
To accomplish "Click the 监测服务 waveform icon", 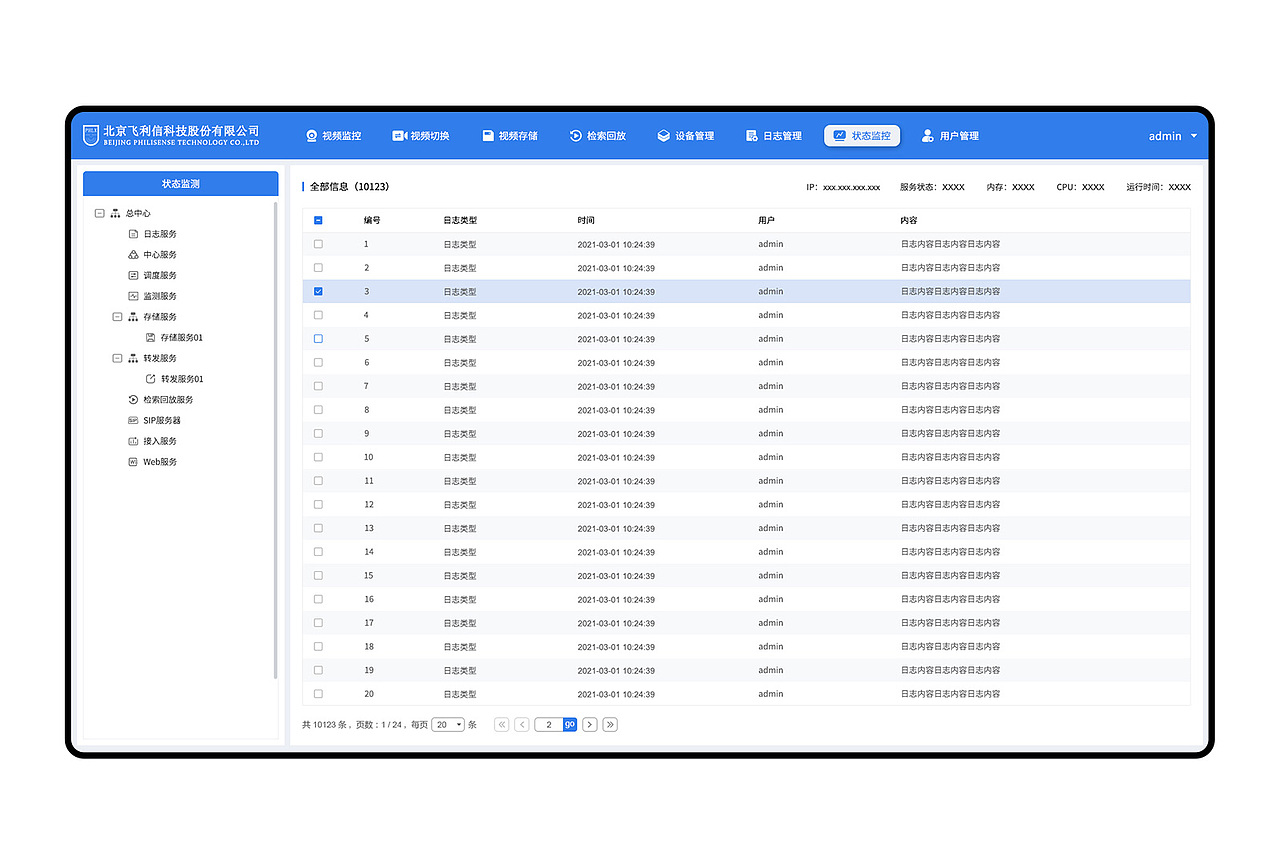I will point(133,296).
